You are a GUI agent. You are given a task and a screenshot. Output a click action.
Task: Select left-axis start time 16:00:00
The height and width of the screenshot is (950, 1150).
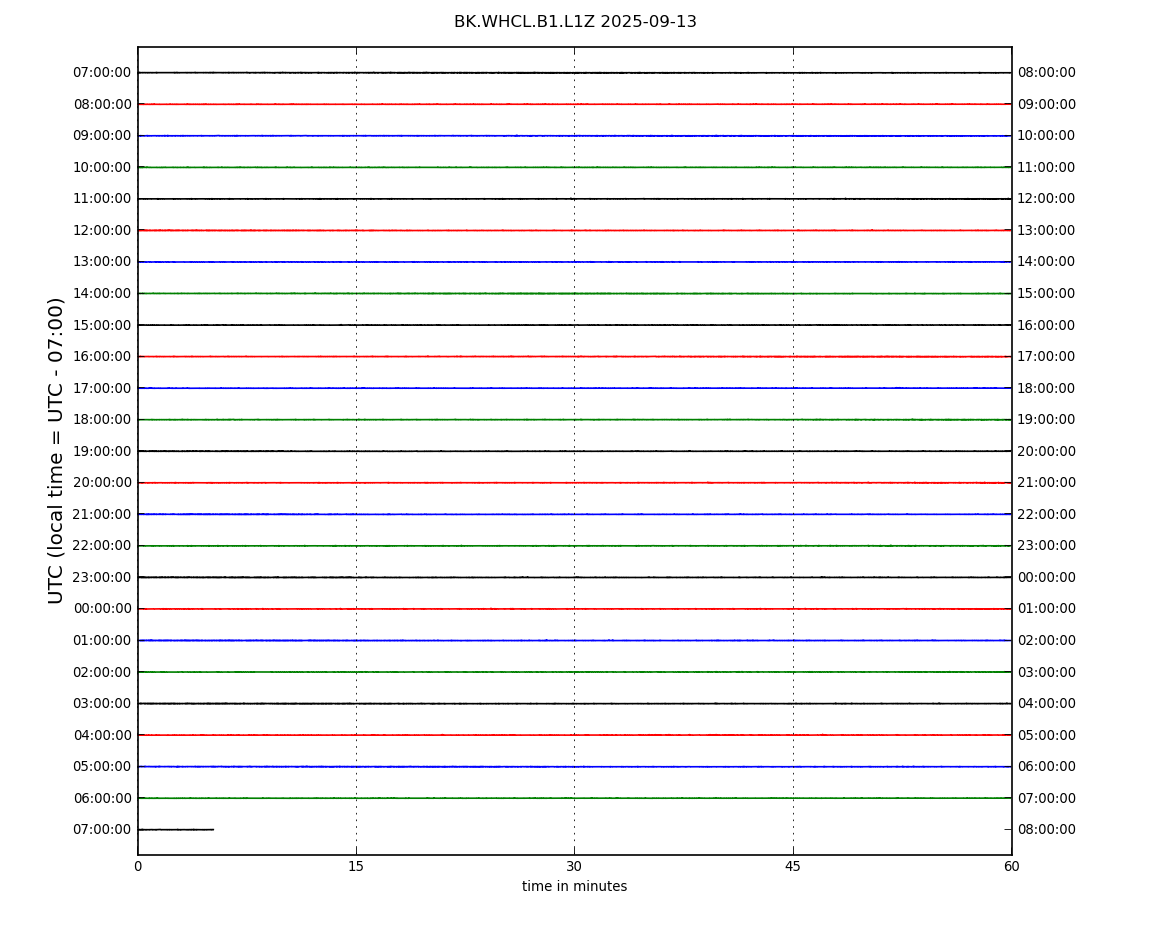pyautogui.click(x=102, y=357)
